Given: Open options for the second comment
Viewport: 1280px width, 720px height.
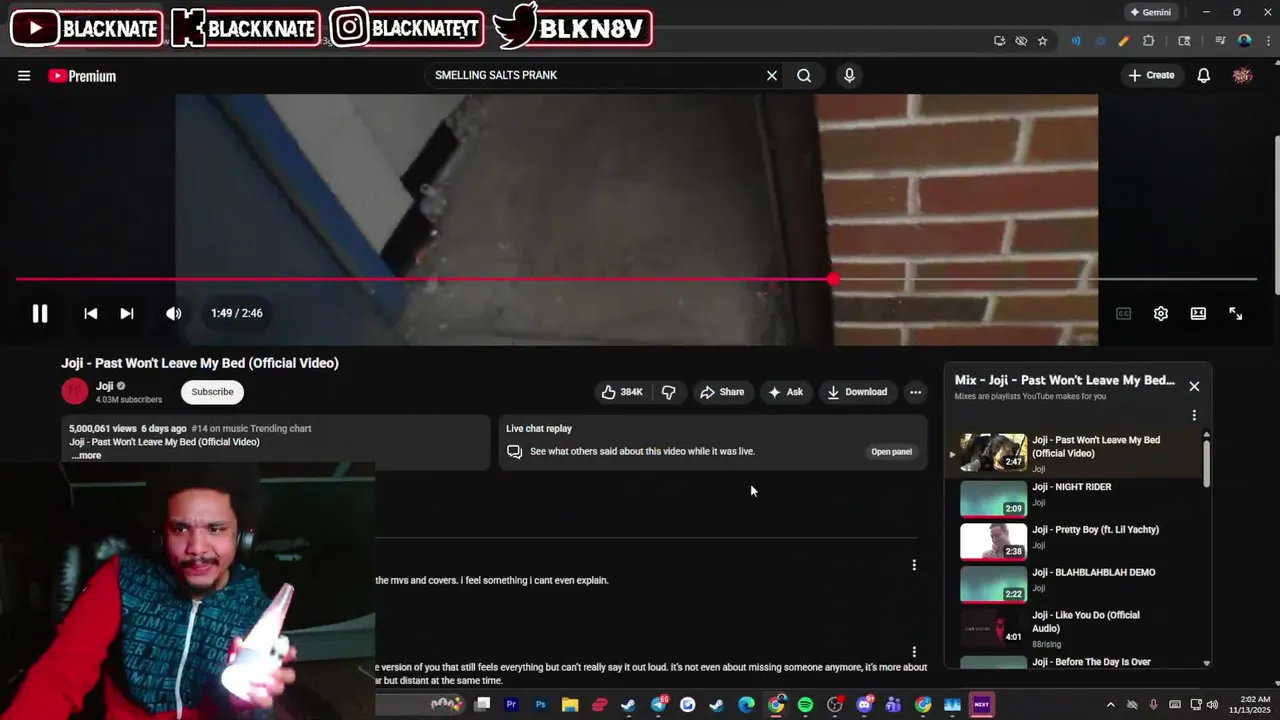Looking at the screenshot, I should [x=914, y=652].
